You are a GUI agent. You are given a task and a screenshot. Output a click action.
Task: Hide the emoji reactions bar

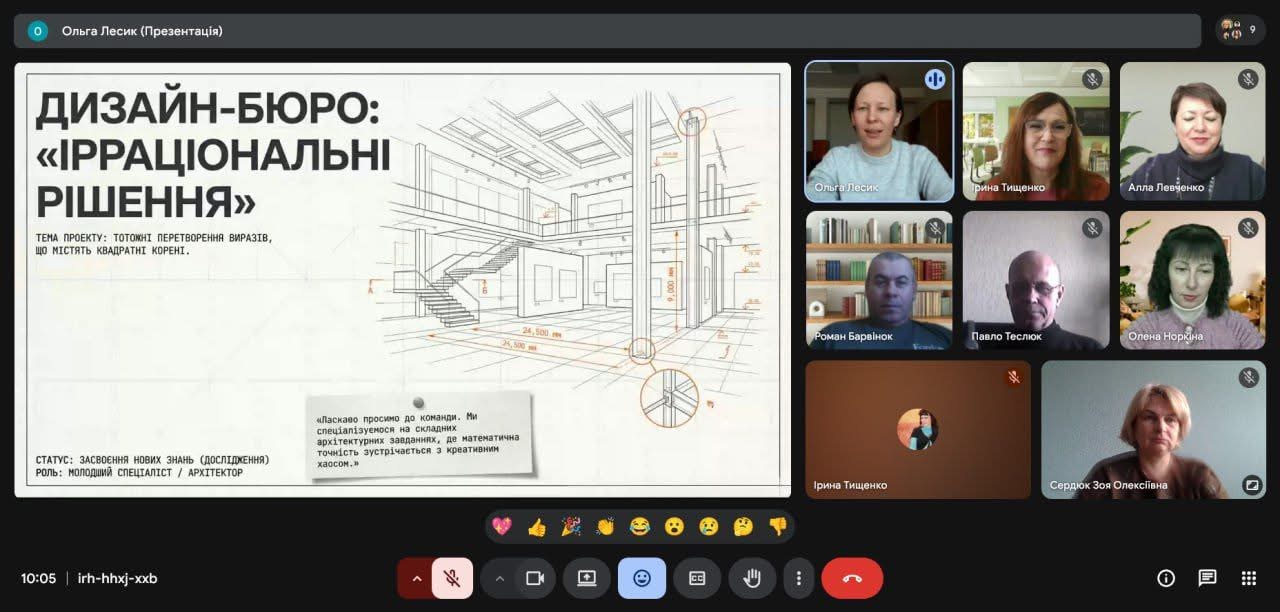point(641,578)
